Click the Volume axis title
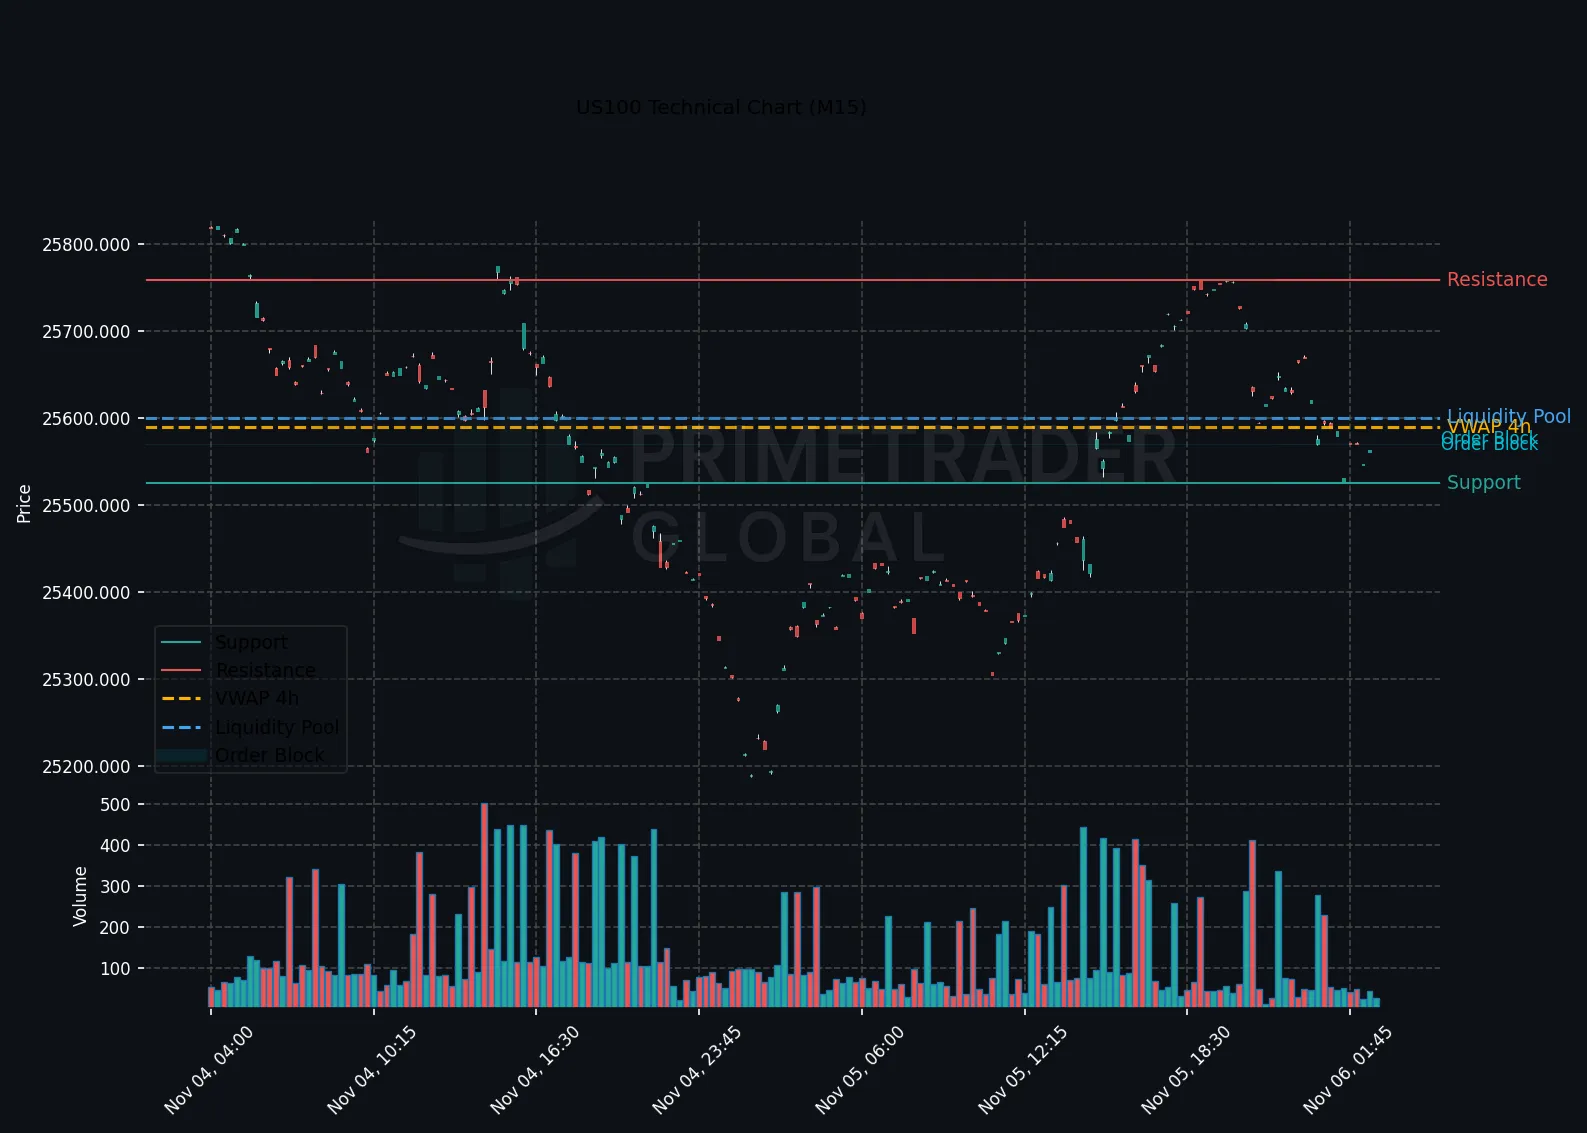This screenshot has width=1587, height=1133. coord(80,897)
